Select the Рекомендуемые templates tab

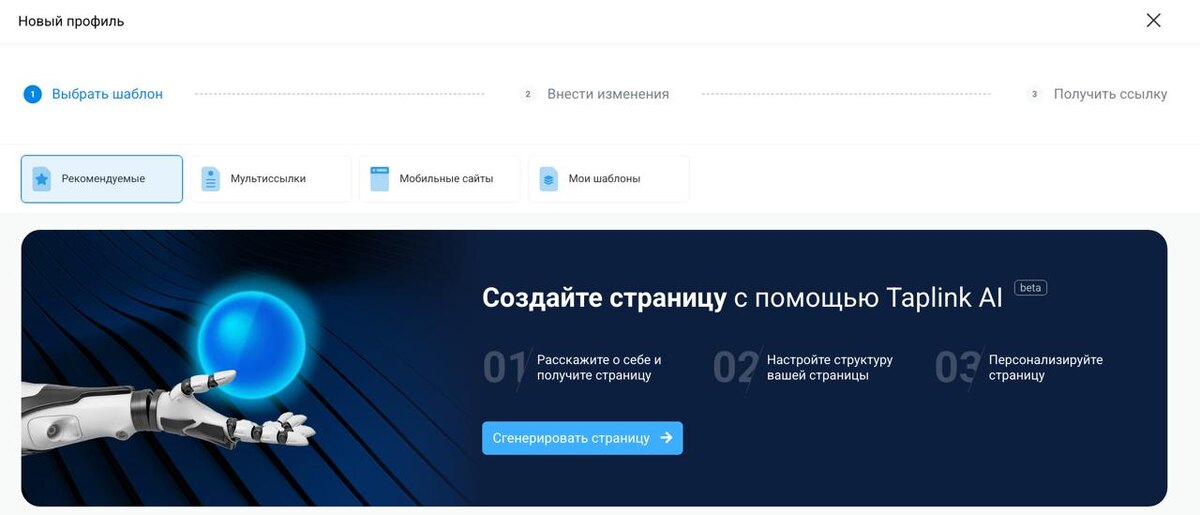(x=102, y=179)
